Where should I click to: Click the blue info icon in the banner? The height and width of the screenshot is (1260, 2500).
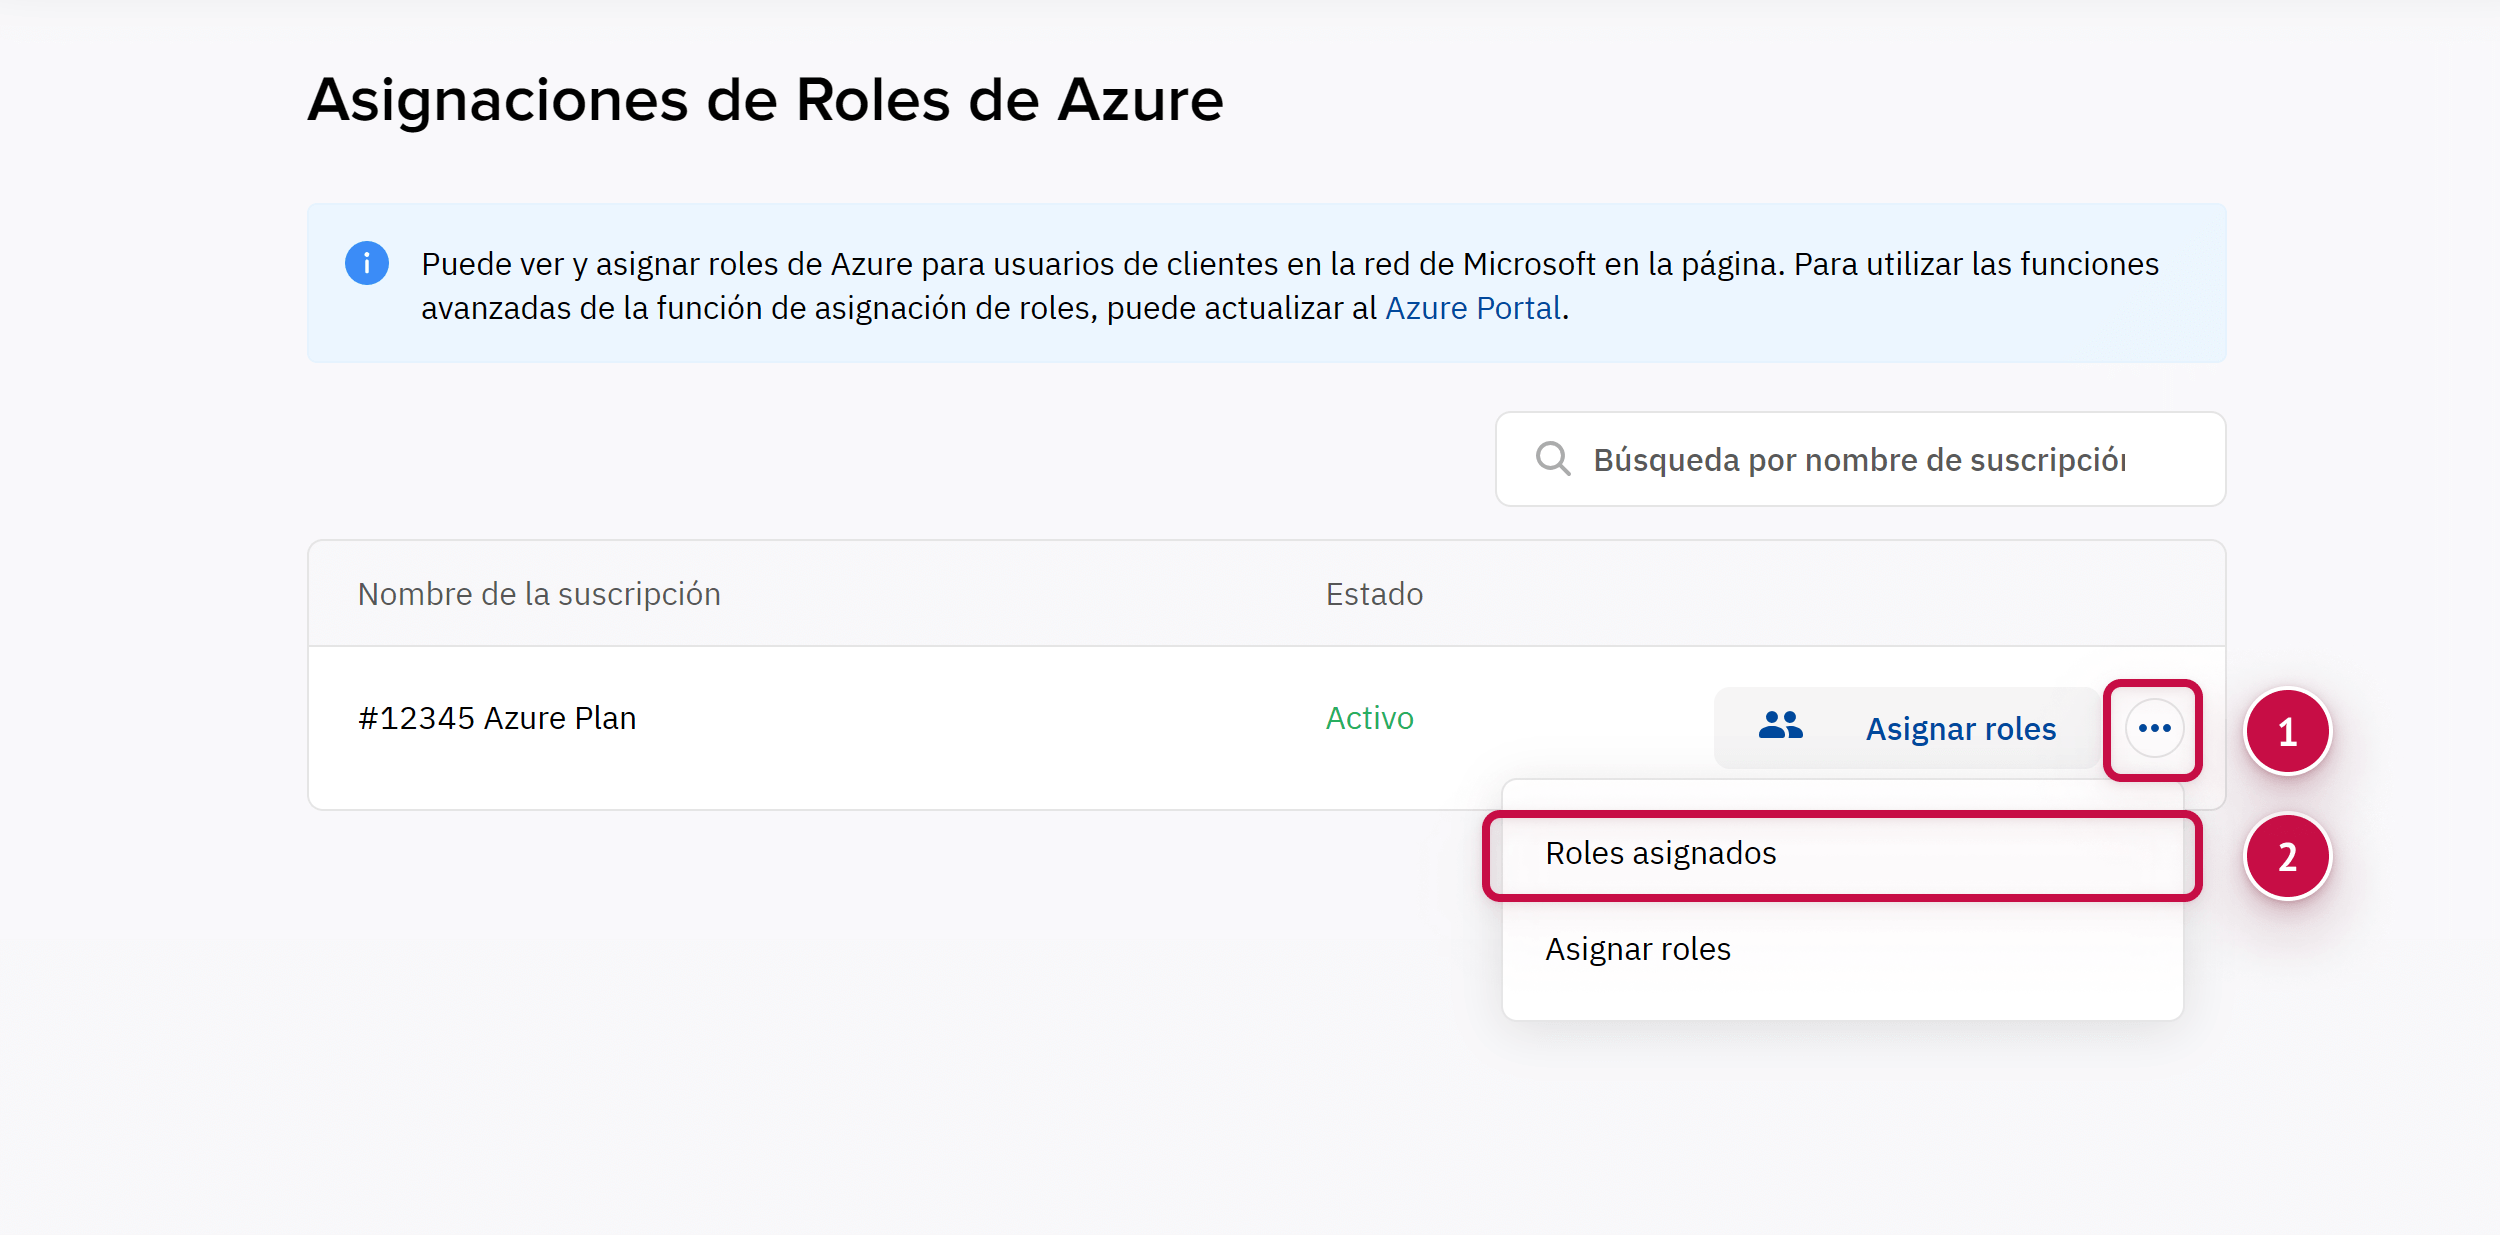(x=367, y=264)
